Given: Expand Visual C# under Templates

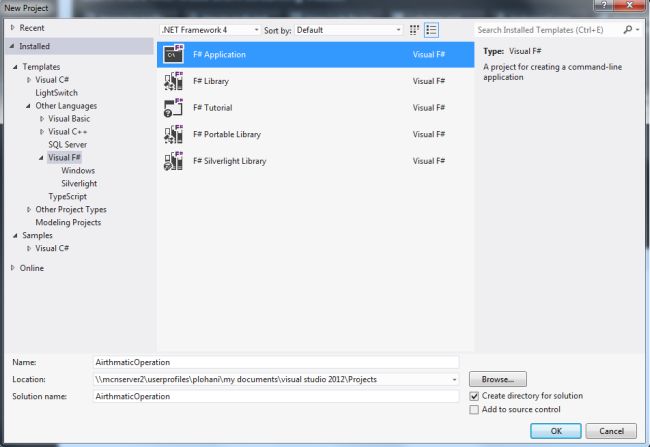Looking at the screenshot, I should tap(29, 80).
